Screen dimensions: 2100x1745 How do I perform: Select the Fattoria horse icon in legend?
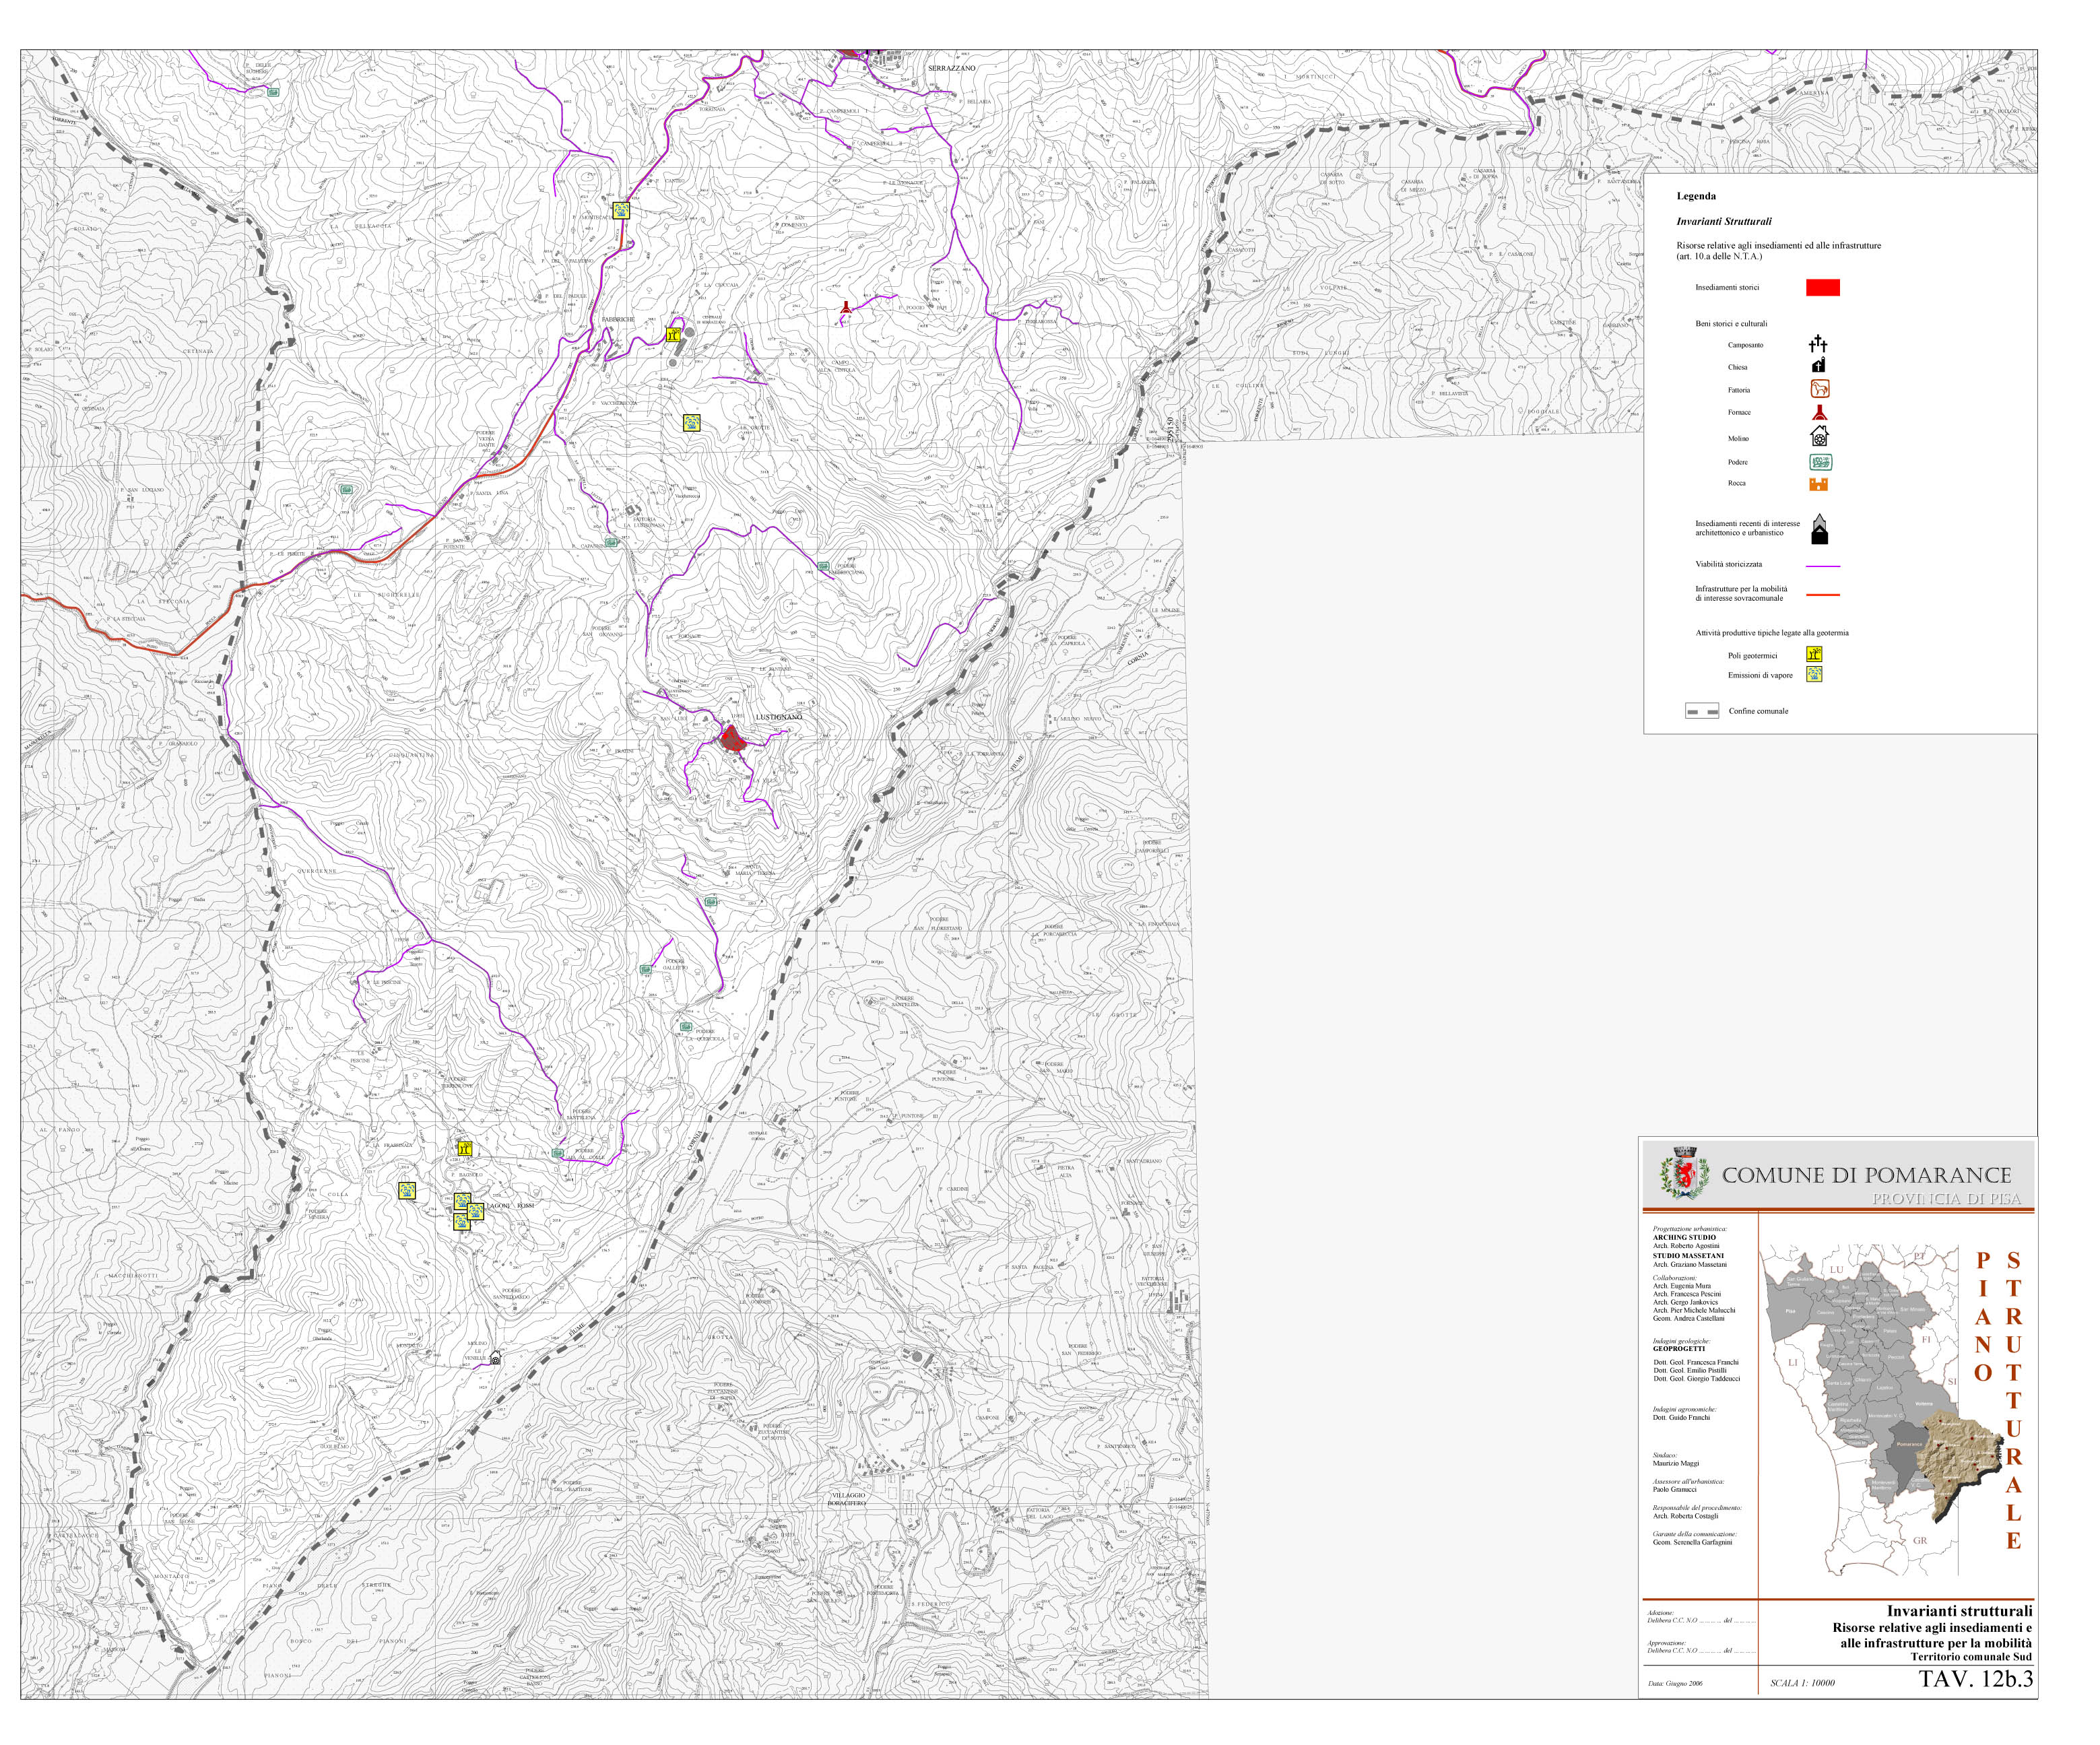point(1820,389)
